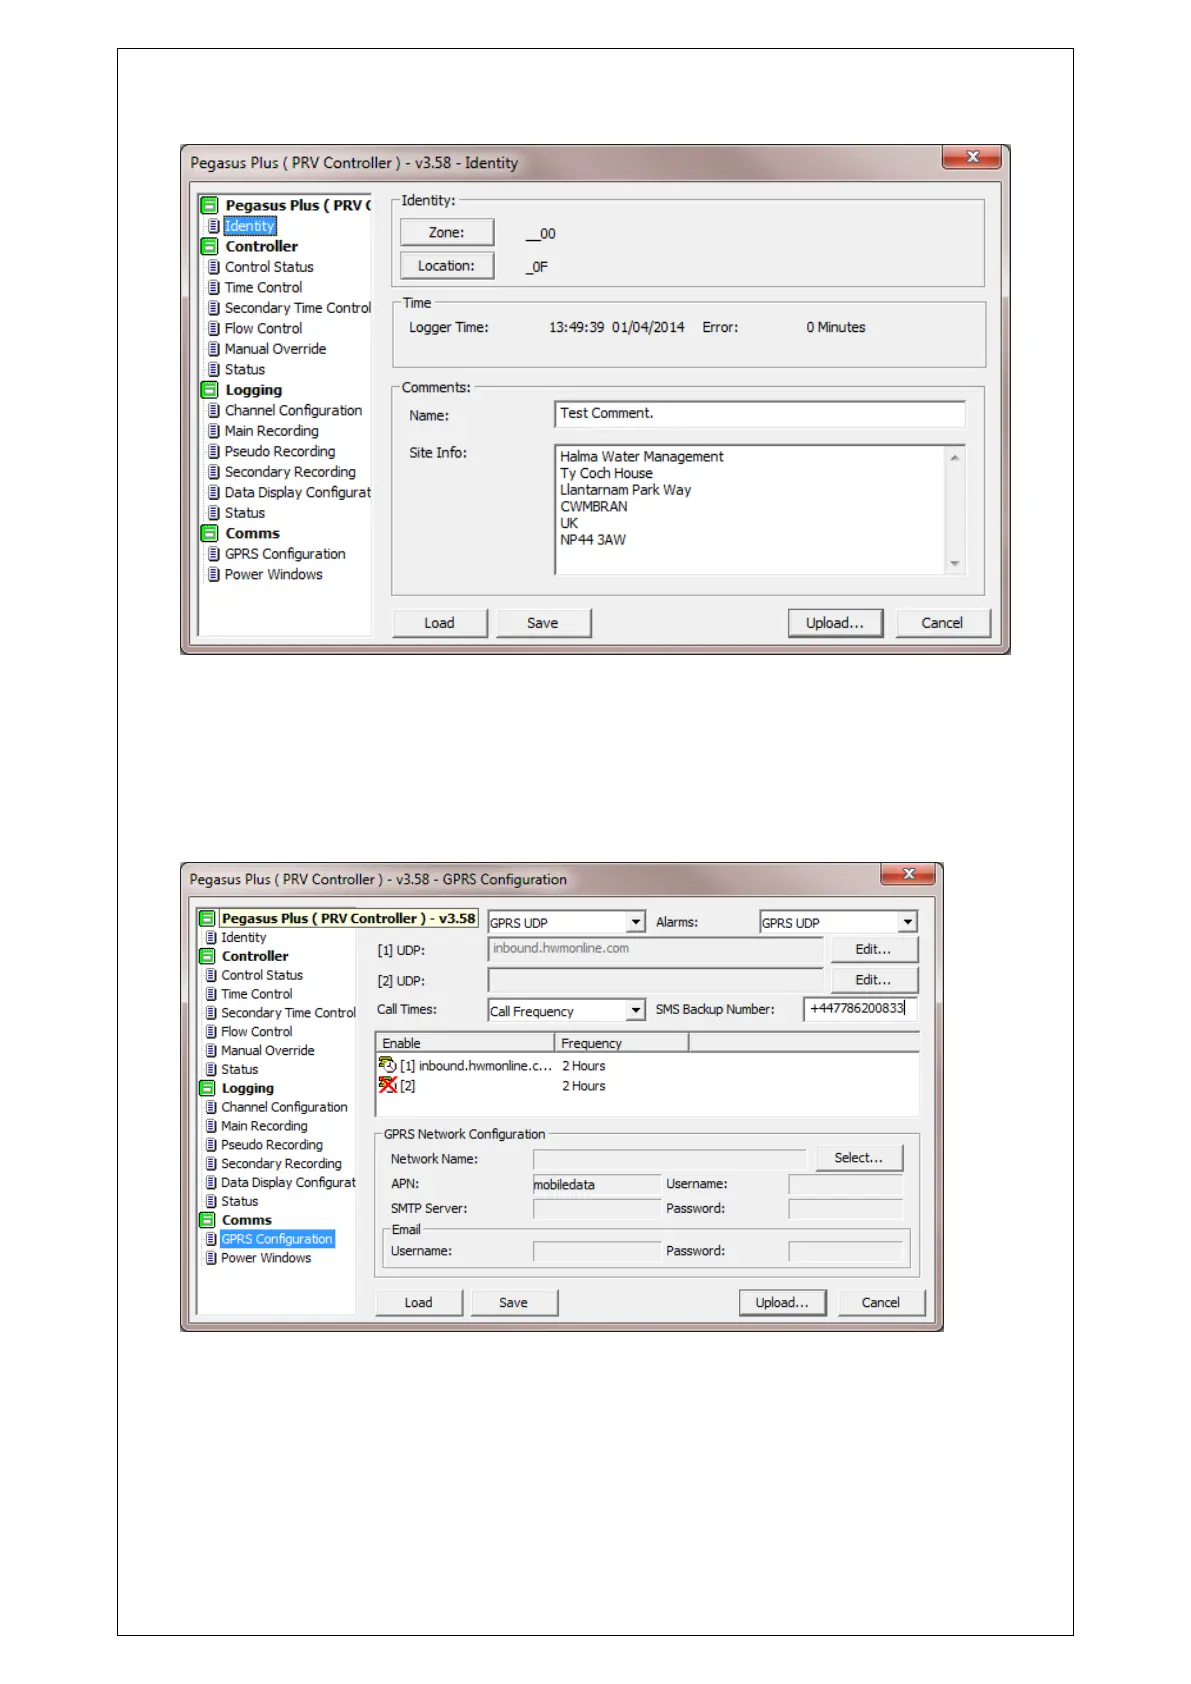
Task: Click Load in the GPRS Configuration window
Action: click(419, 1302)
